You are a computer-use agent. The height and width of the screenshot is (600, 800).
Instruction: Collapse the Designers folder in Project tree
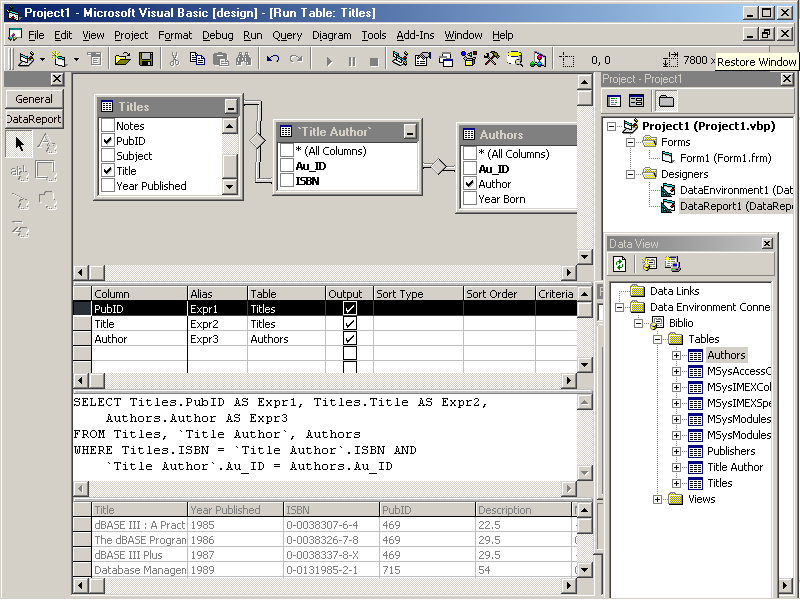point(631,174)
